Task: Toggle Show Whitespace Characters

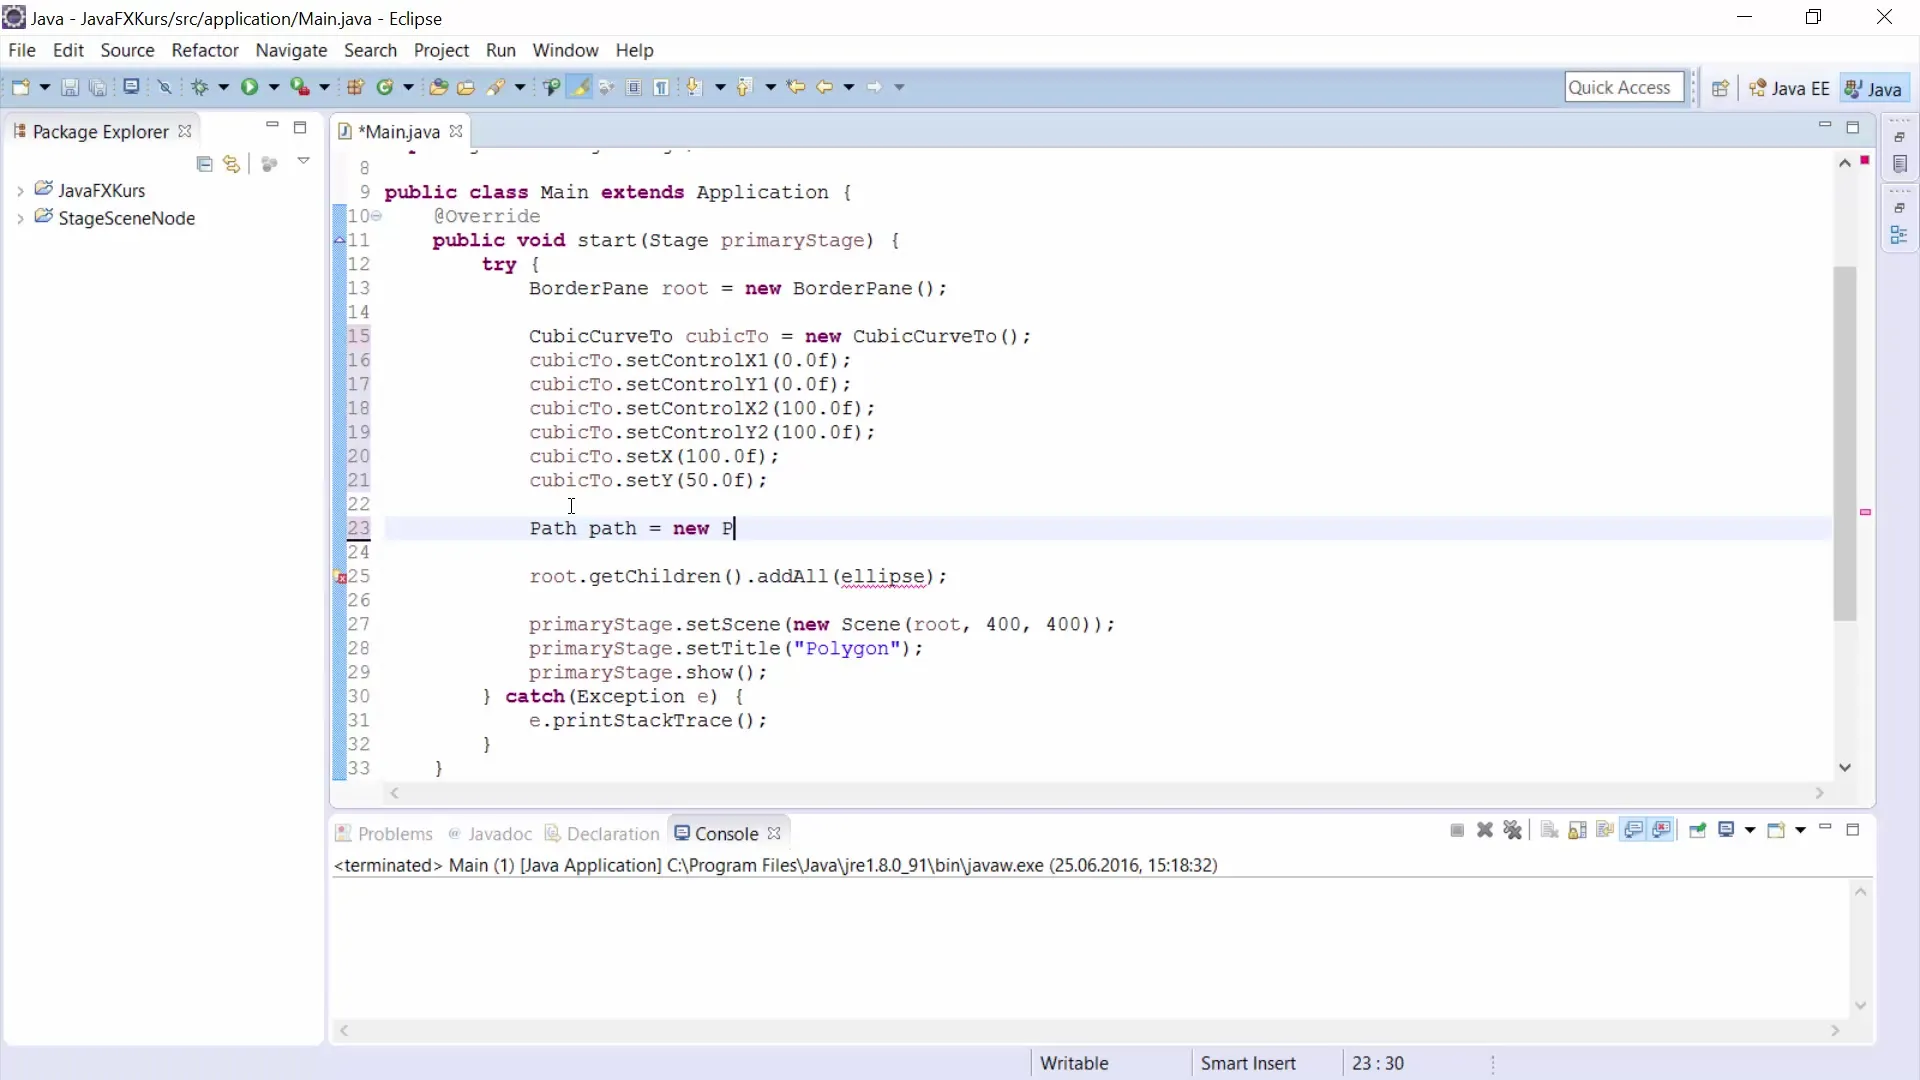Action: pyautogui.click(x=661, y=87)
